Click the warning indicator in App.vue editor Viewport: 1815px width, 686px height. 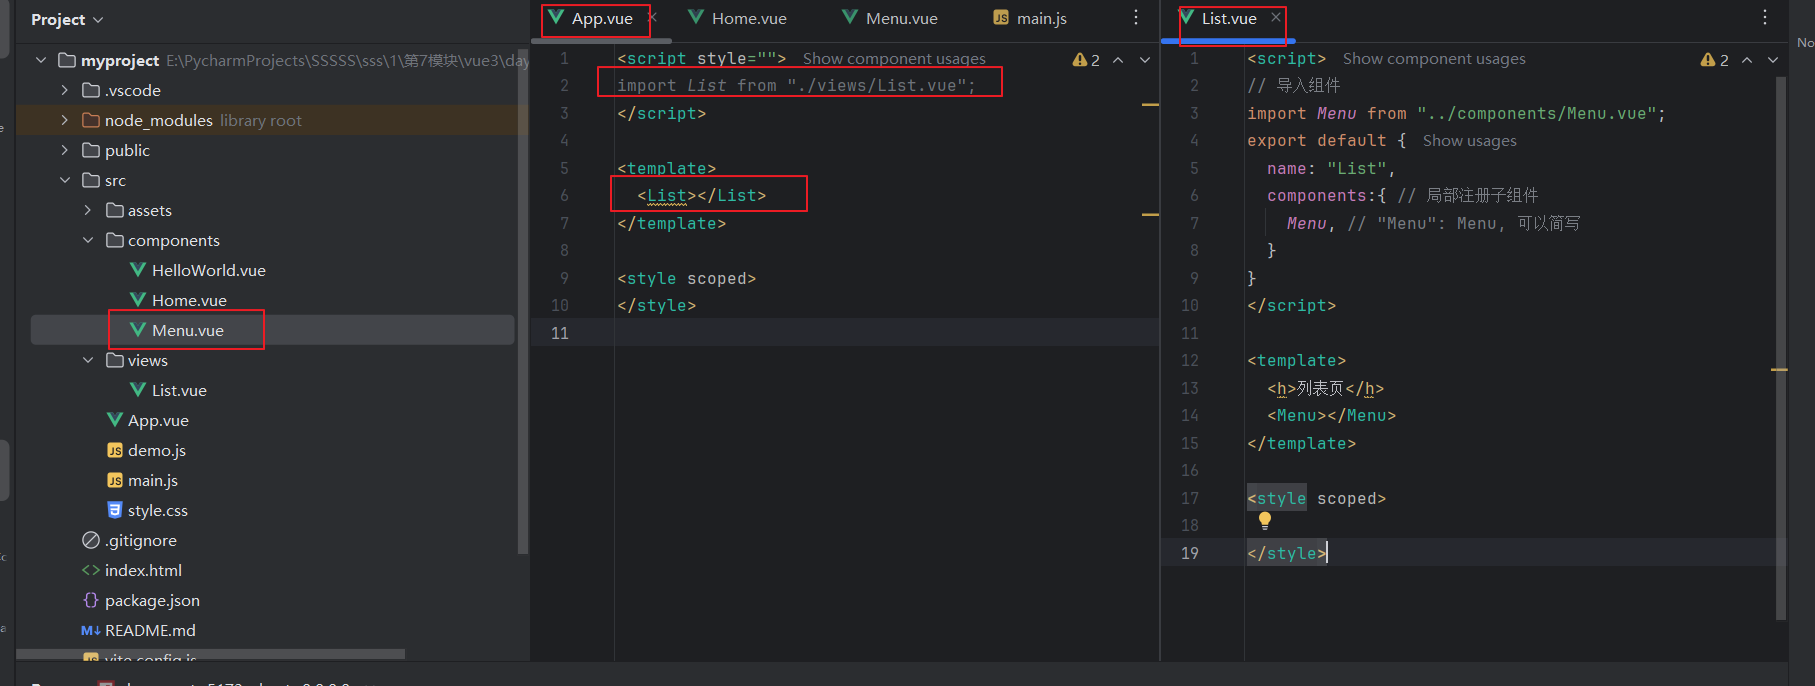[x=1086, y=60]
